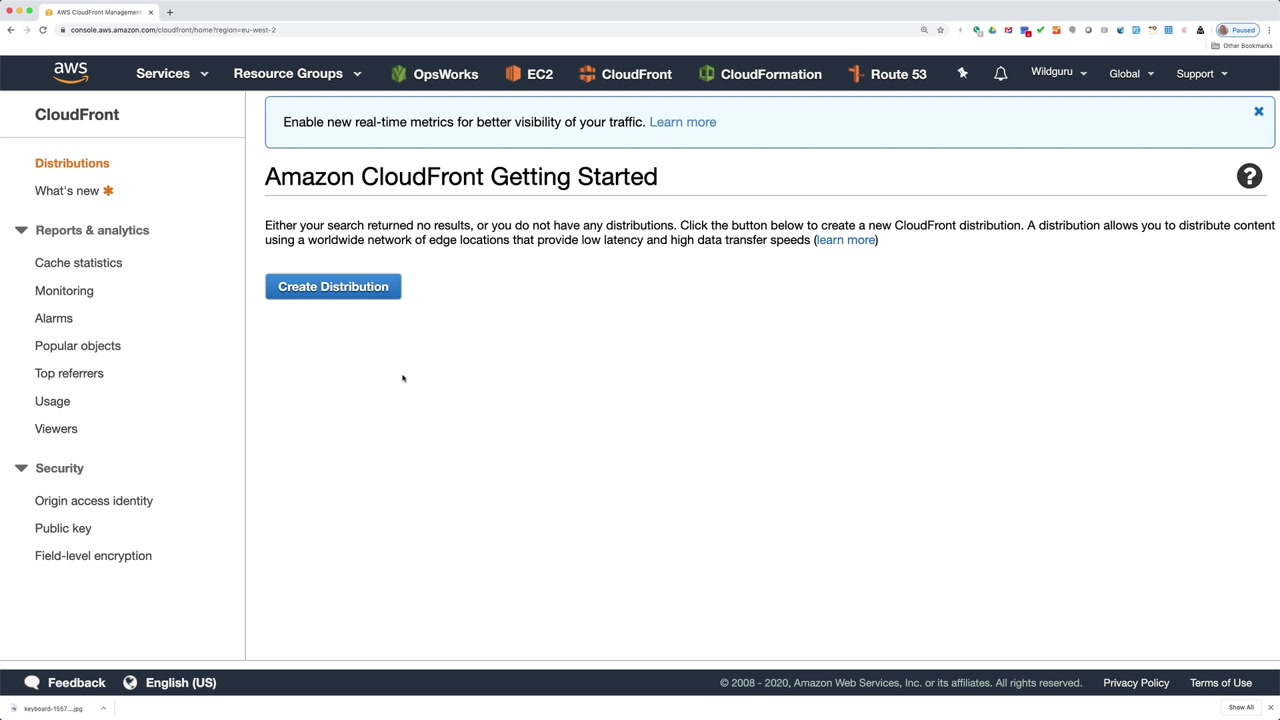This screenshot has width=1280, height=720.
Task: Open the Route 53 shortcut
Action: (887, 74)
